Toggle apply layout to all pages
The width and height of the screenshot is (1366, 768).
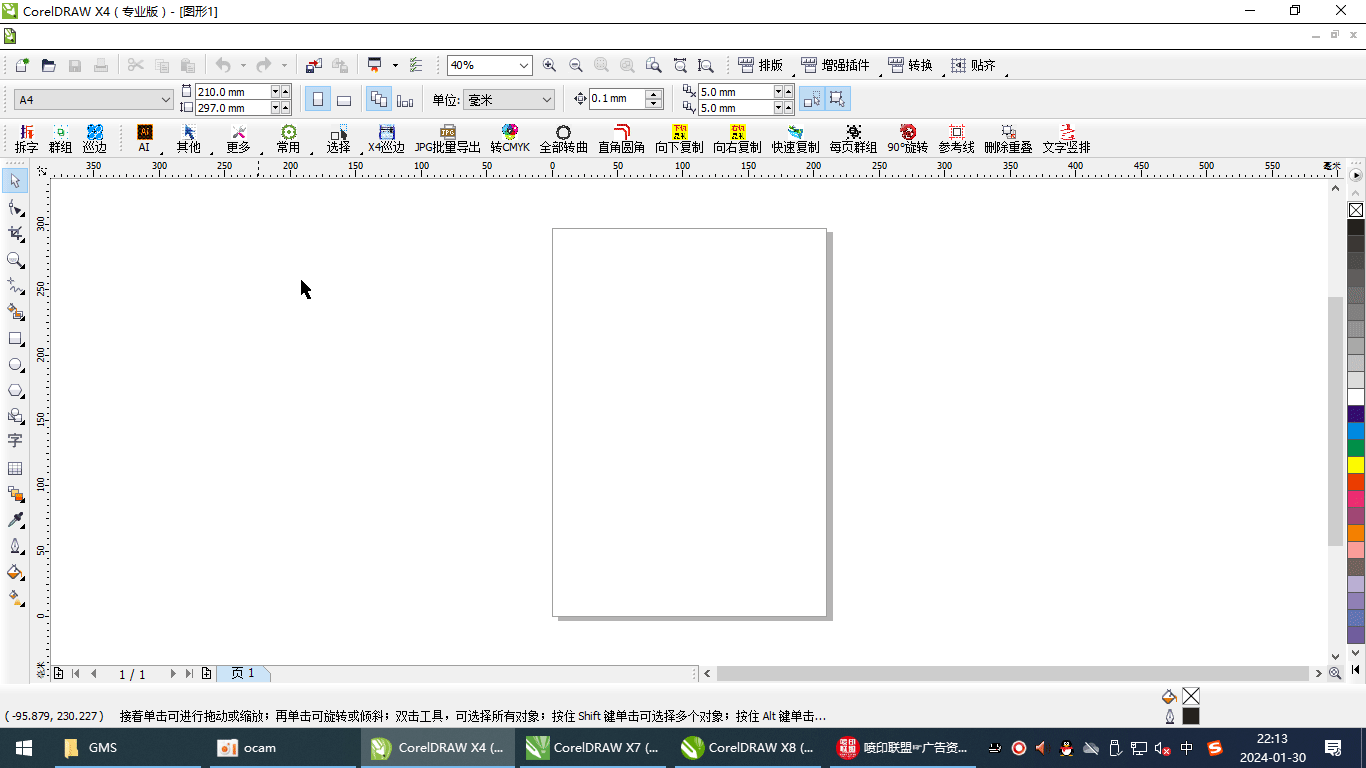[x=378, y=100]
